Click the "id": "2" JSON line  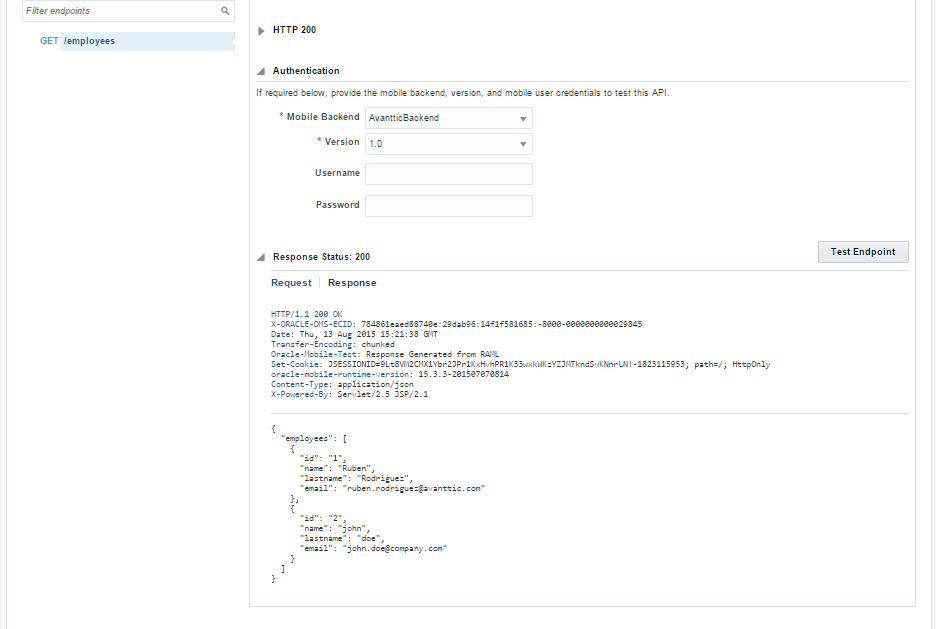click(x=323, y=519)
